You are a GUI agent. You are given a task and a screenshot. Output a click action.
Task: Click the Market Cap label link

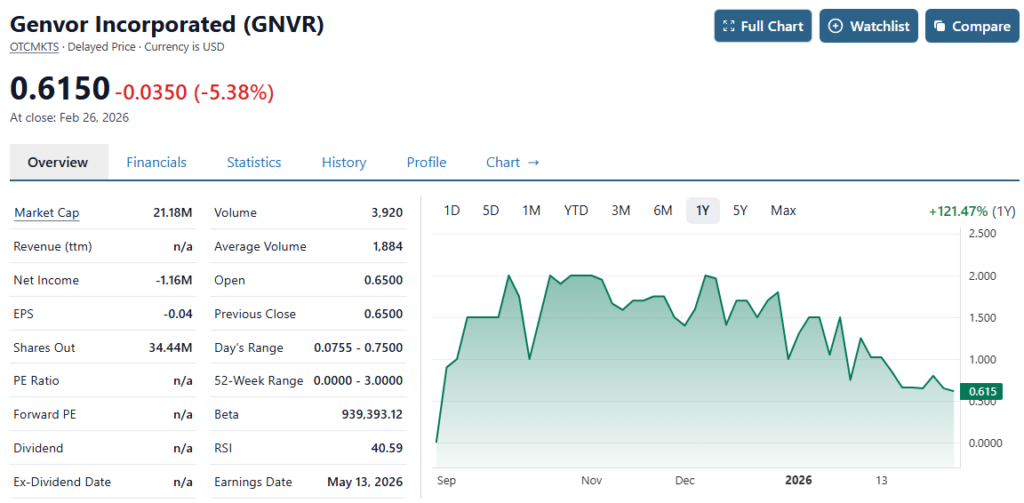pos(46,213)
